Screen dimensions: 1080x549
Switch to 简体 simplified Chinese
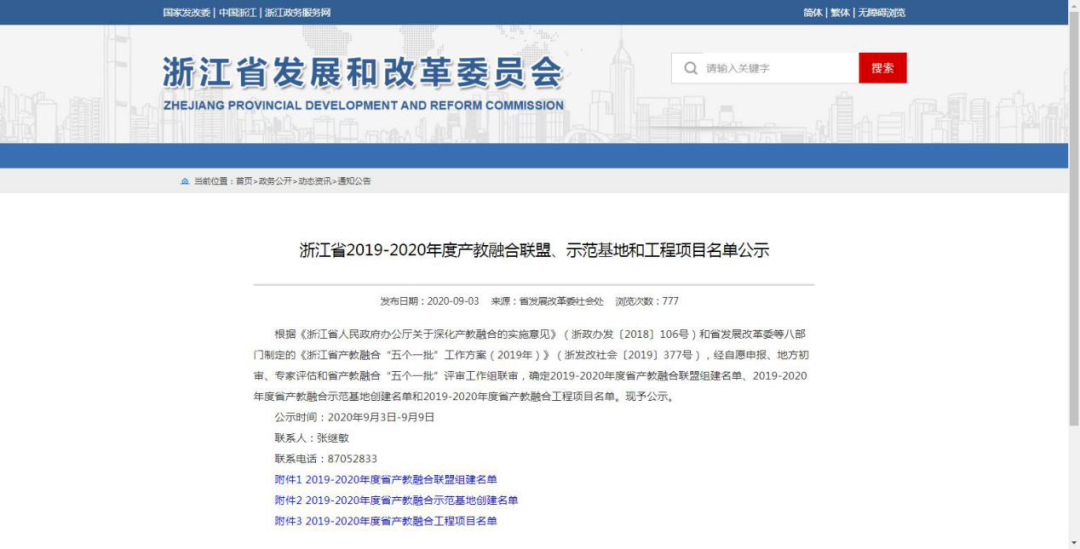(812, 13)
